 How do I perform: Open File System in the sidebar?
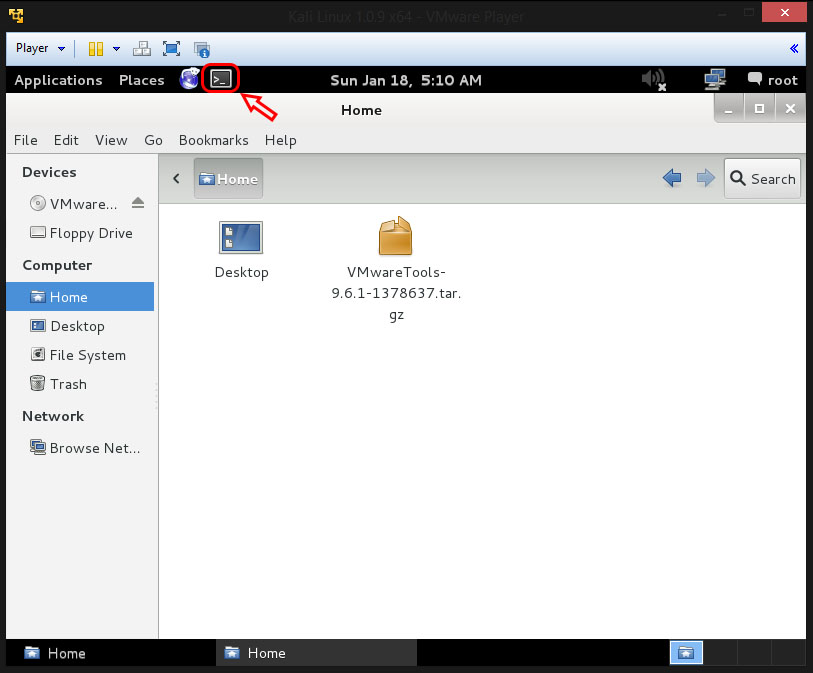click(x=78, y=355)
